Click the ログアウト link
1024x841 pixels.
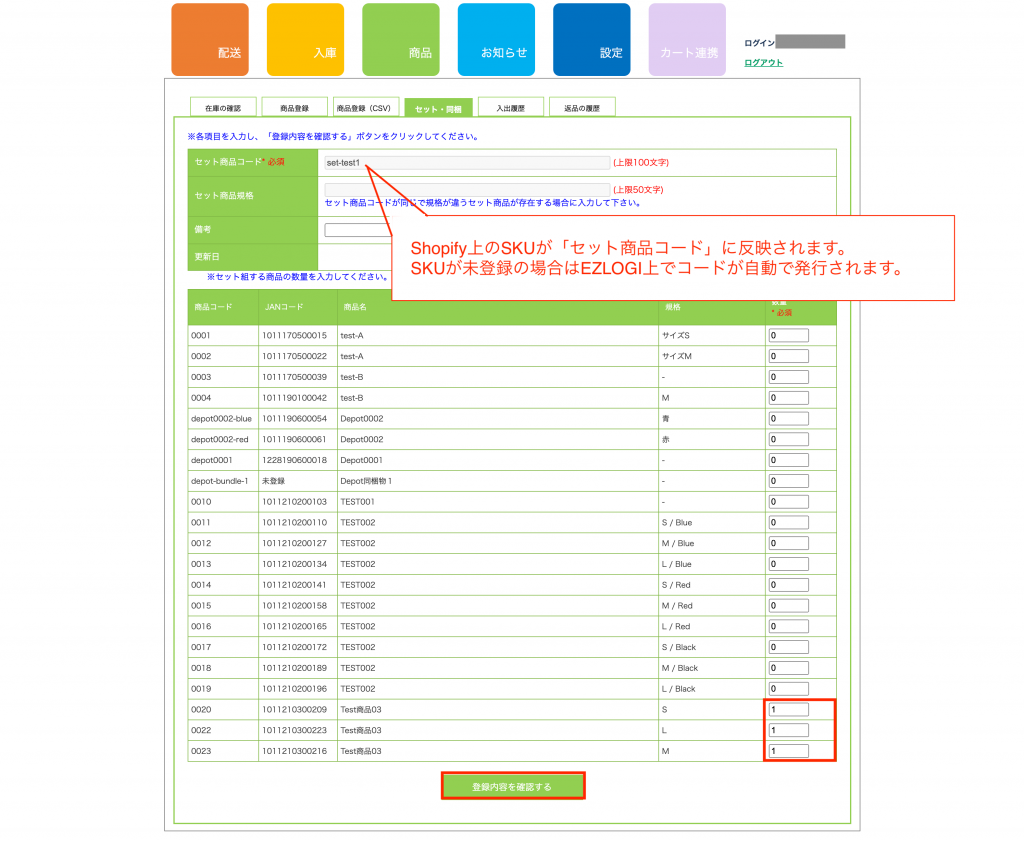(x=763, y=63)
